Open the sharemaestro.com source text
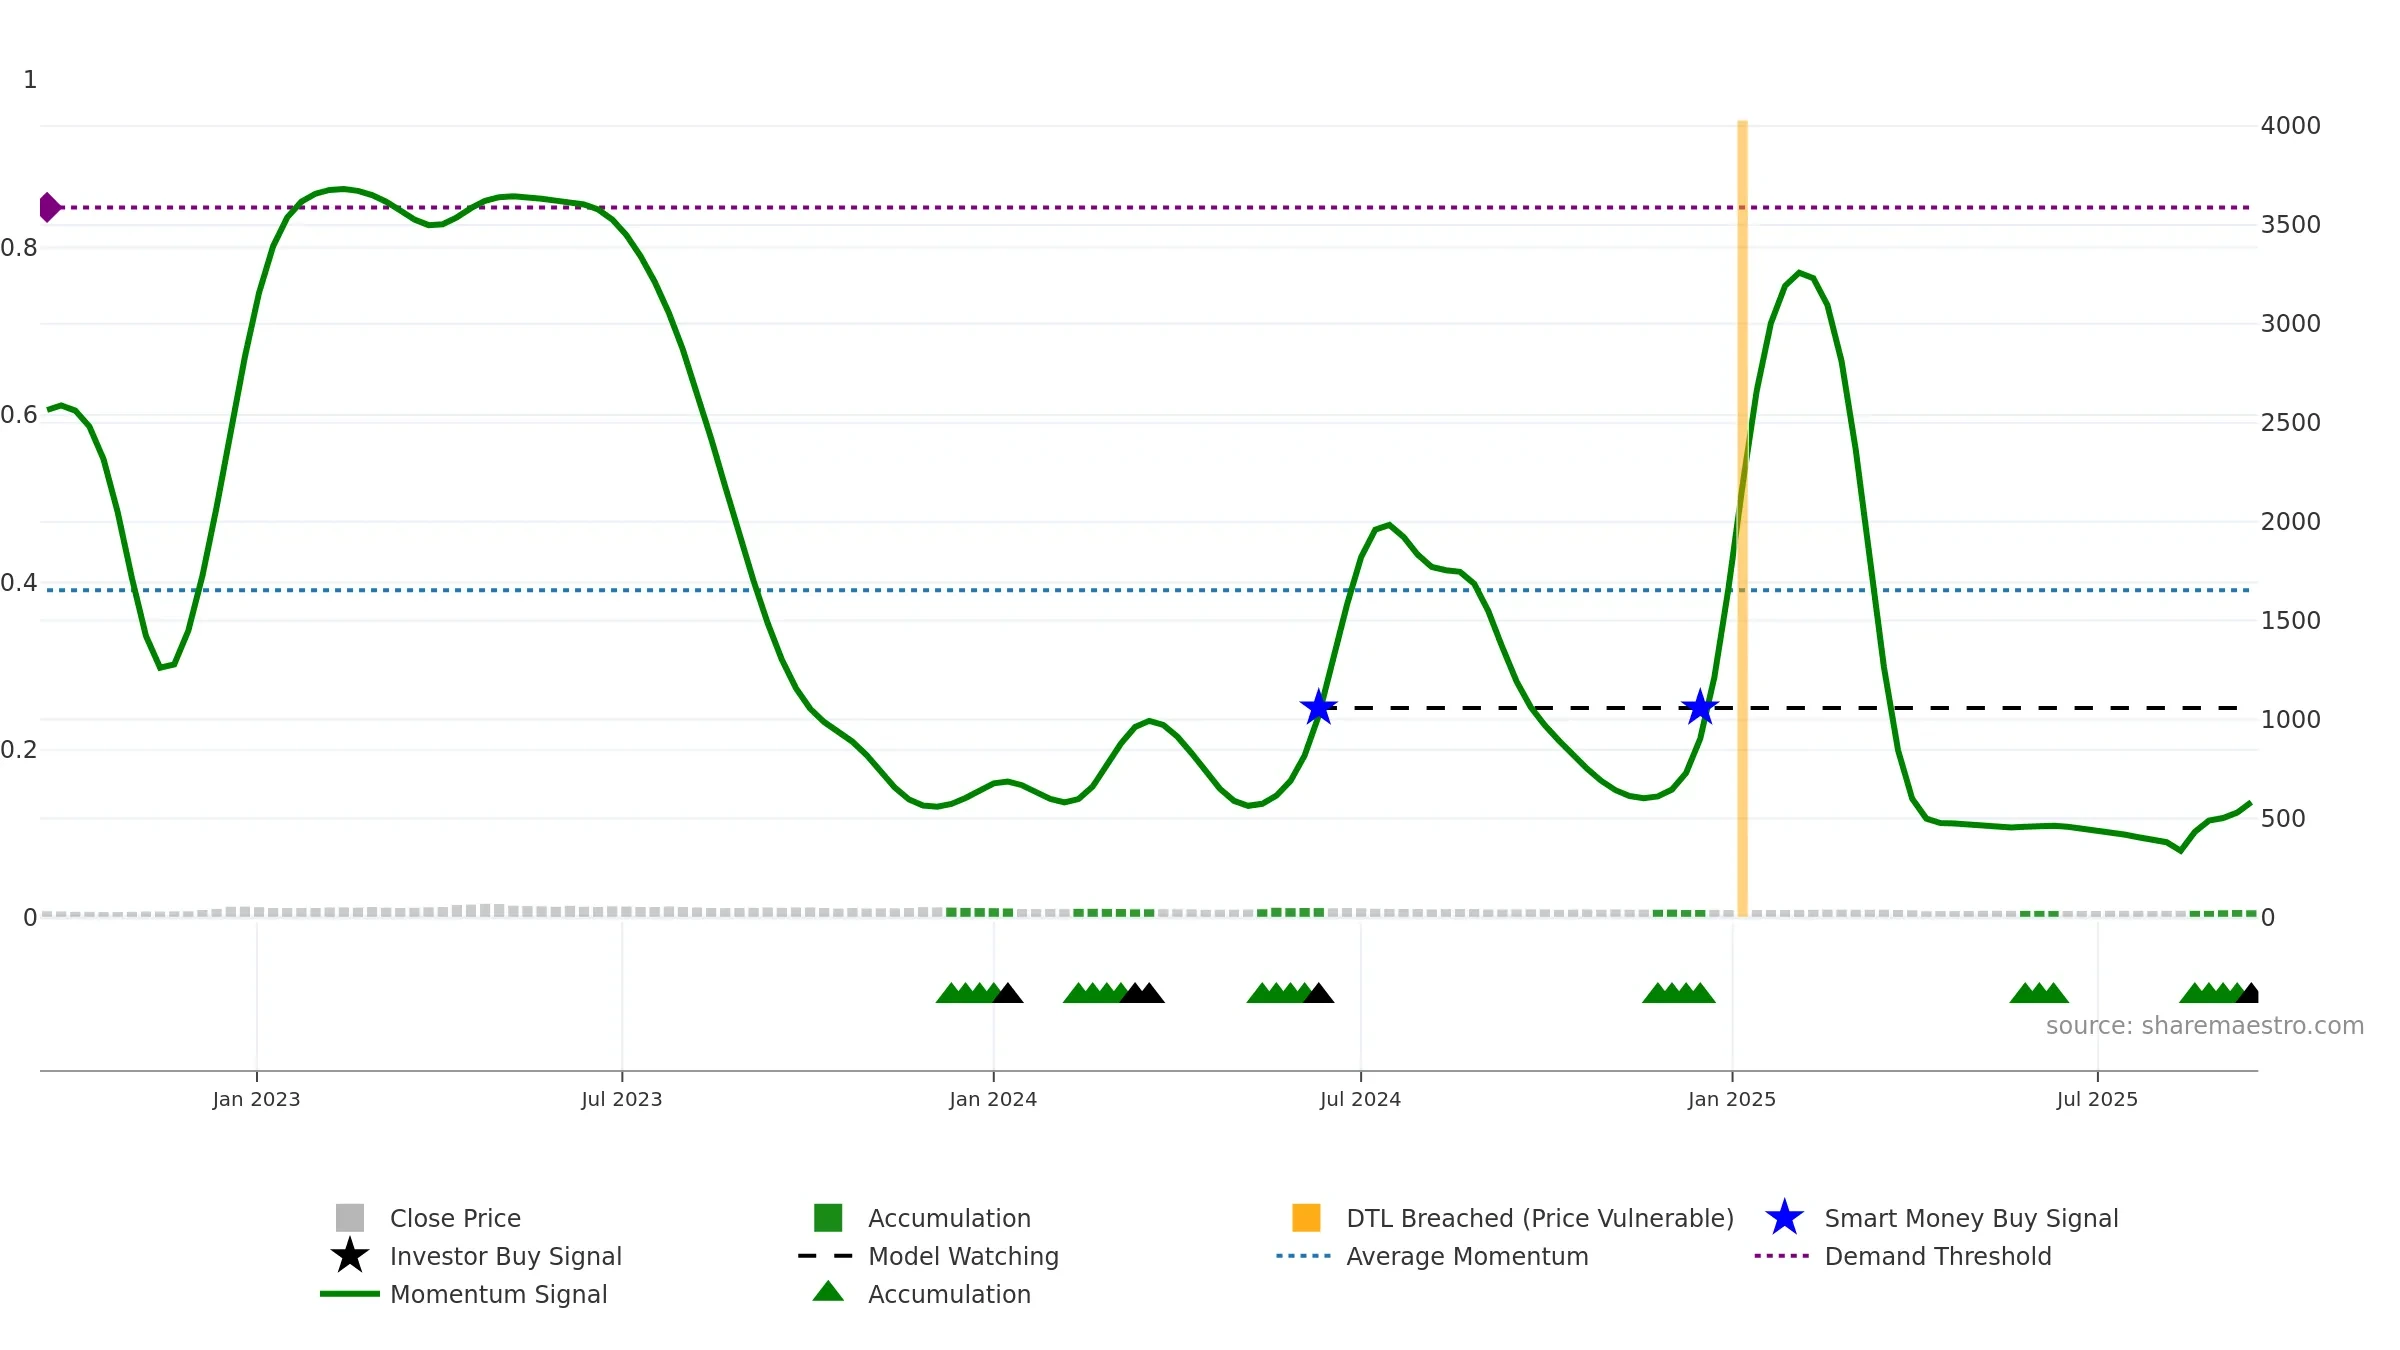The height and width of the screenshot is (1350, 2400). coord(2205,1026)
